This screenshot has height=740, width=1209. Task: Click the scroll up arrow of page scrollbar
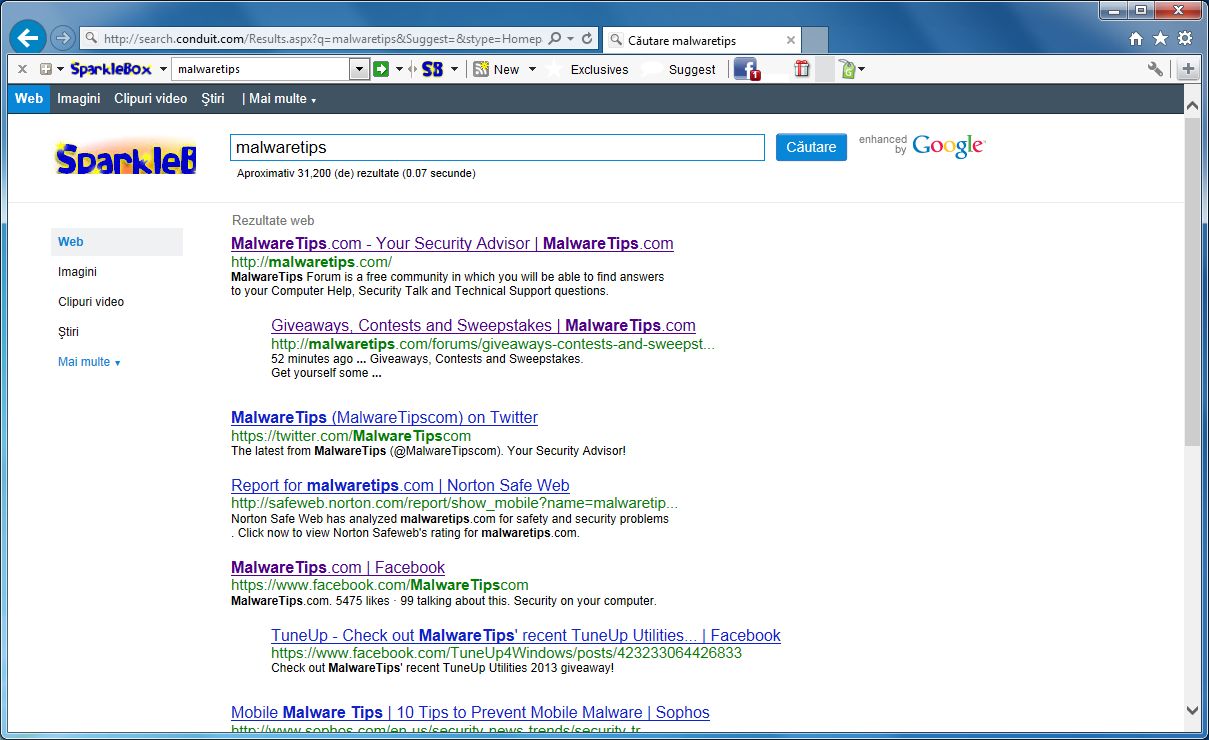point(1191,105)
